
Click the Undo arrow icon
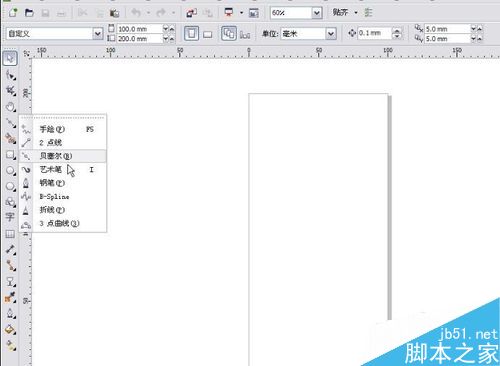(x=136, y=13)
